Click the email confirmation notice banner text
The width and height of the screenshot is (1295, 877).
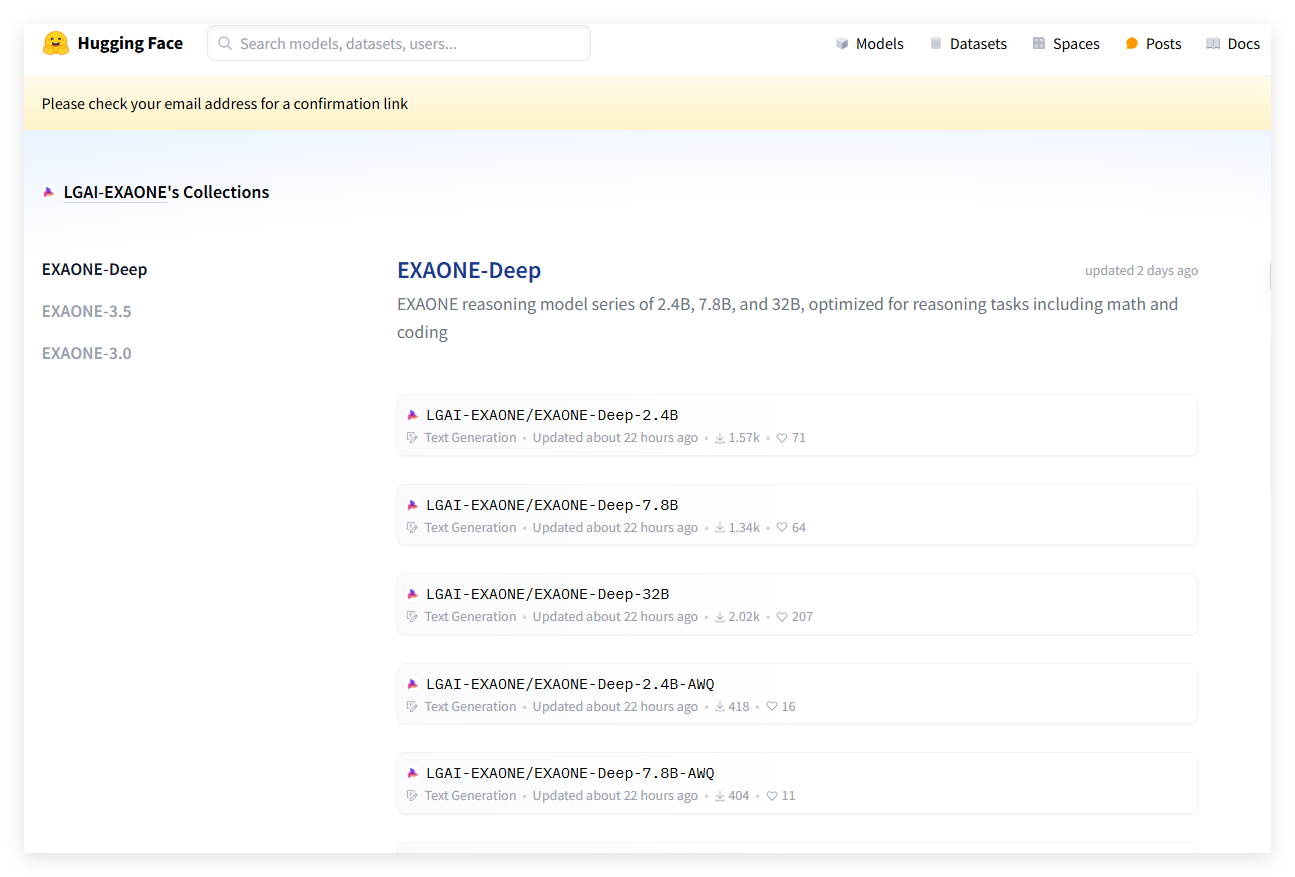click(x=225, y=104)
